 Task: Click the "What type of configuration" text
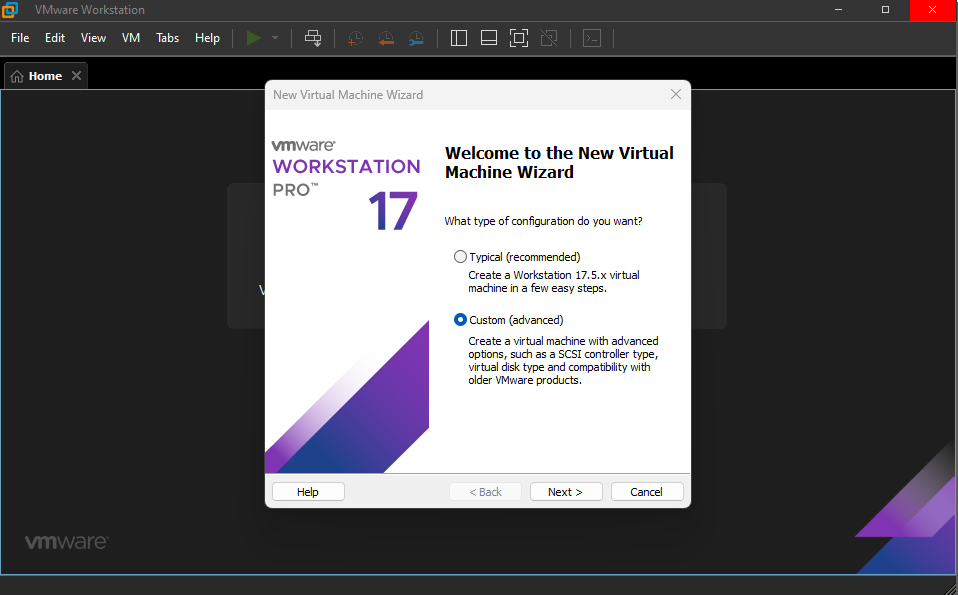coord(543,221)
